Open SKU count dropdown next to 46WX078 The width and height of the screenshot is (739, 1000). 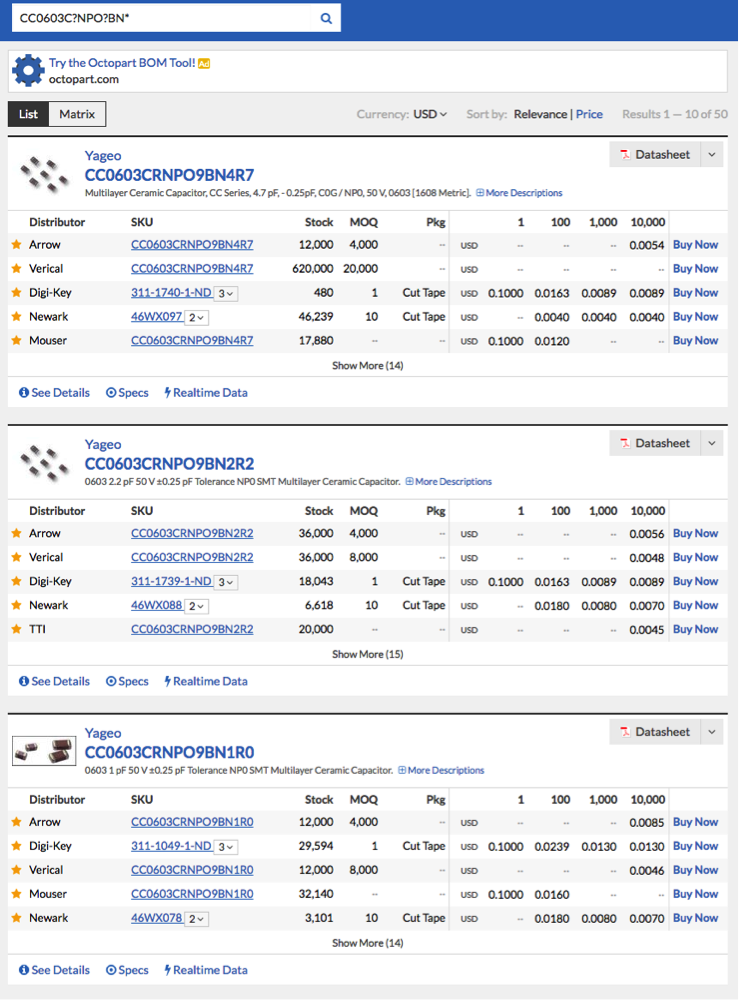tap(196, 919)
